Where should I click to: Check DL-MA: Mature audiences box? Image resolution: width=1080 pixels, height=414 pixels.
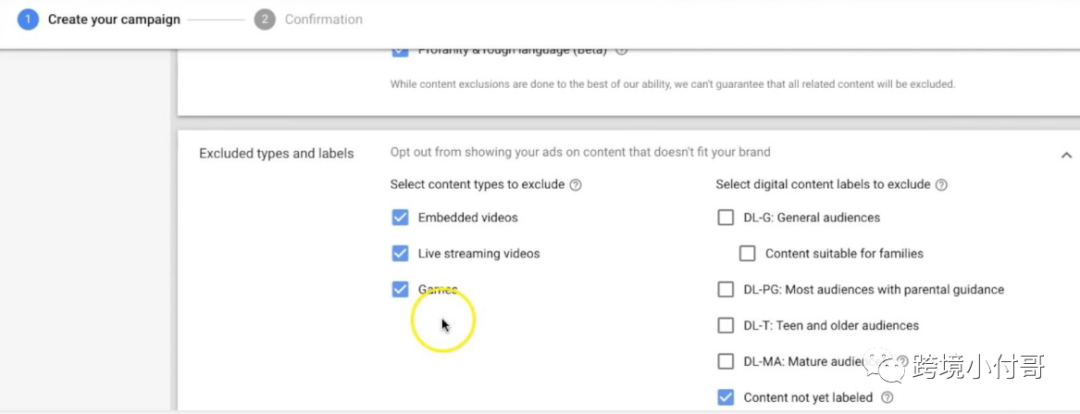[725, 361]
